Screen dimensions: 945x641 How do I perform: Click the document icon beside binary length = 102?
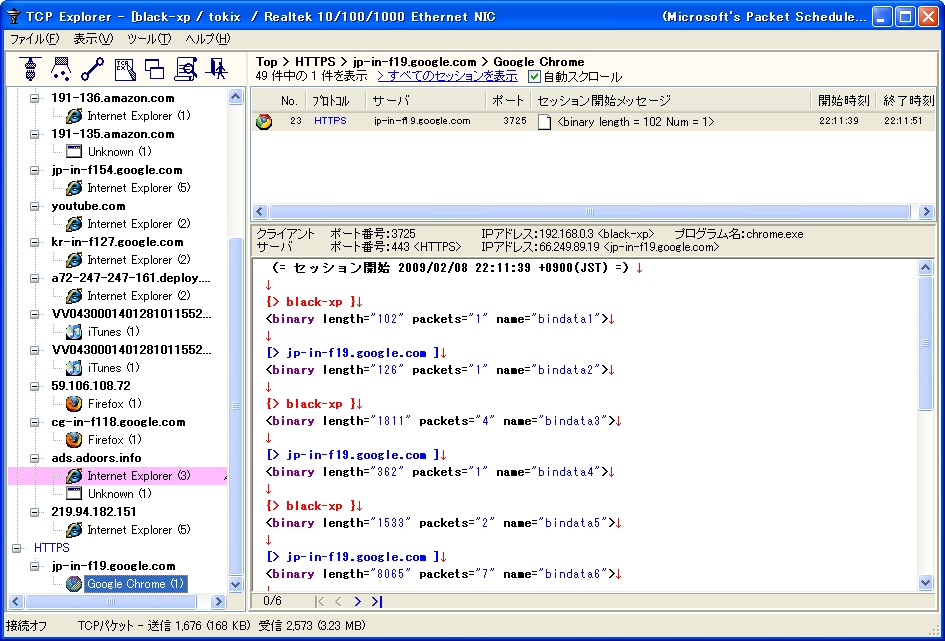[544, 122]
